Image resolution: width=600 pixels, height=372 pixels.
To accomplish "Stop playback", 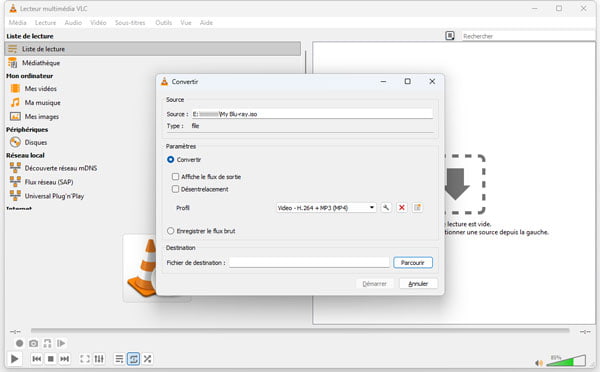I will pos(51,359).
